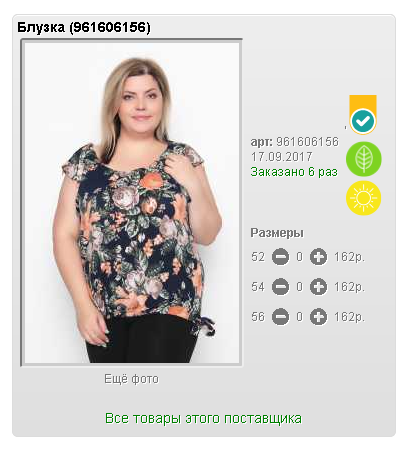The width and height of the screenshot is (414, 450).
Task: Decrease quantity for size 56
Action: click(x=280, y=317)
